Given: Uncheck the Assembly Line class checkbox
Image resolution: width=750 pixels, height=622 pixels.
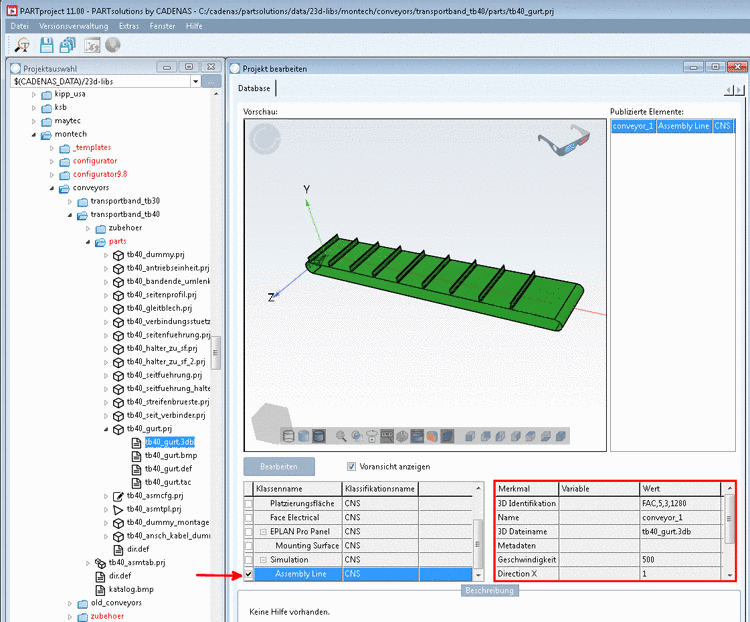Looking at the screenshot, I should click(248, 574).
